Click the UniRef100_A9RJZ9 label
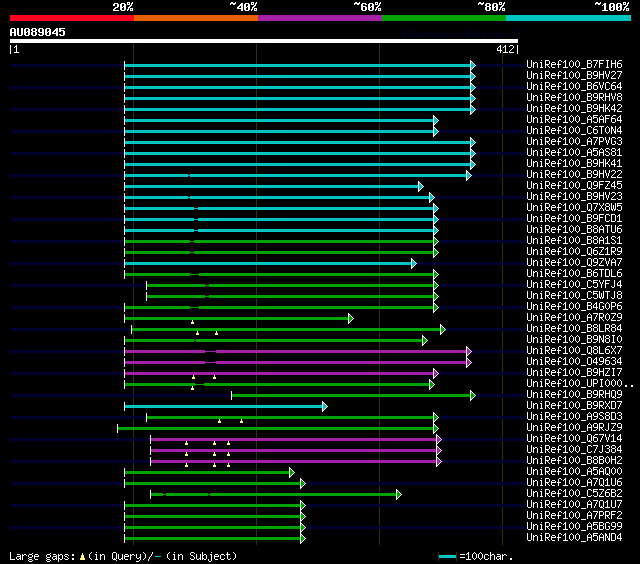 574,428
